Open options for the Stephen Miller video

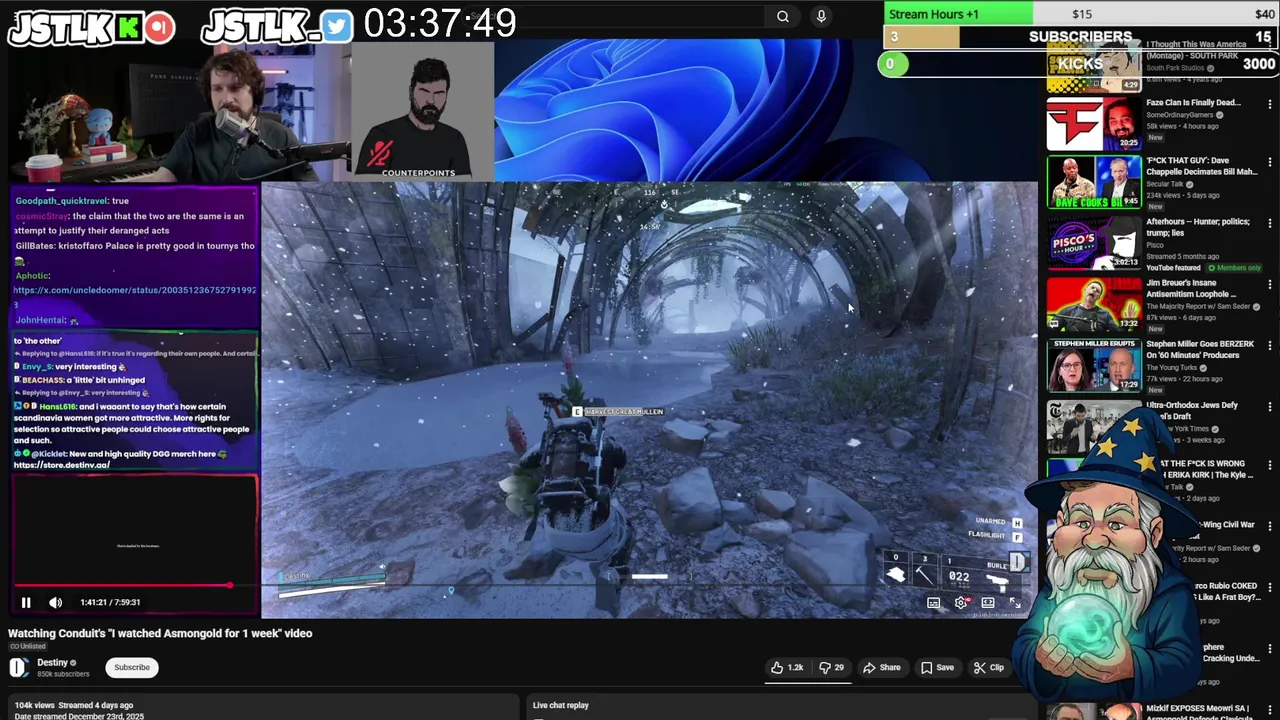click(x=1270, y=346)
